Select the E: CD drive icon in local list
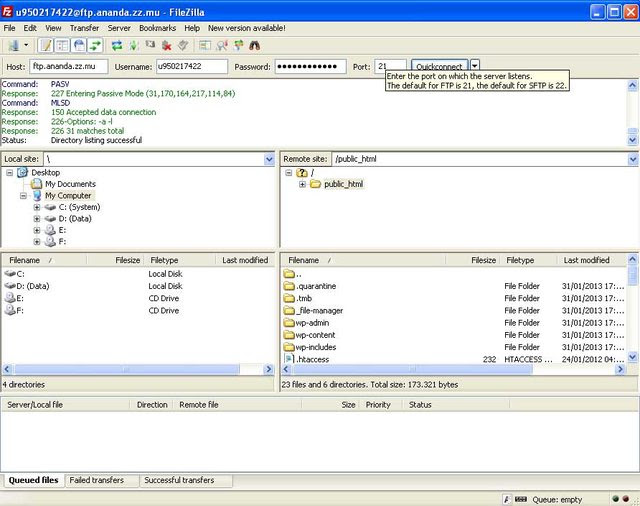 10,298
